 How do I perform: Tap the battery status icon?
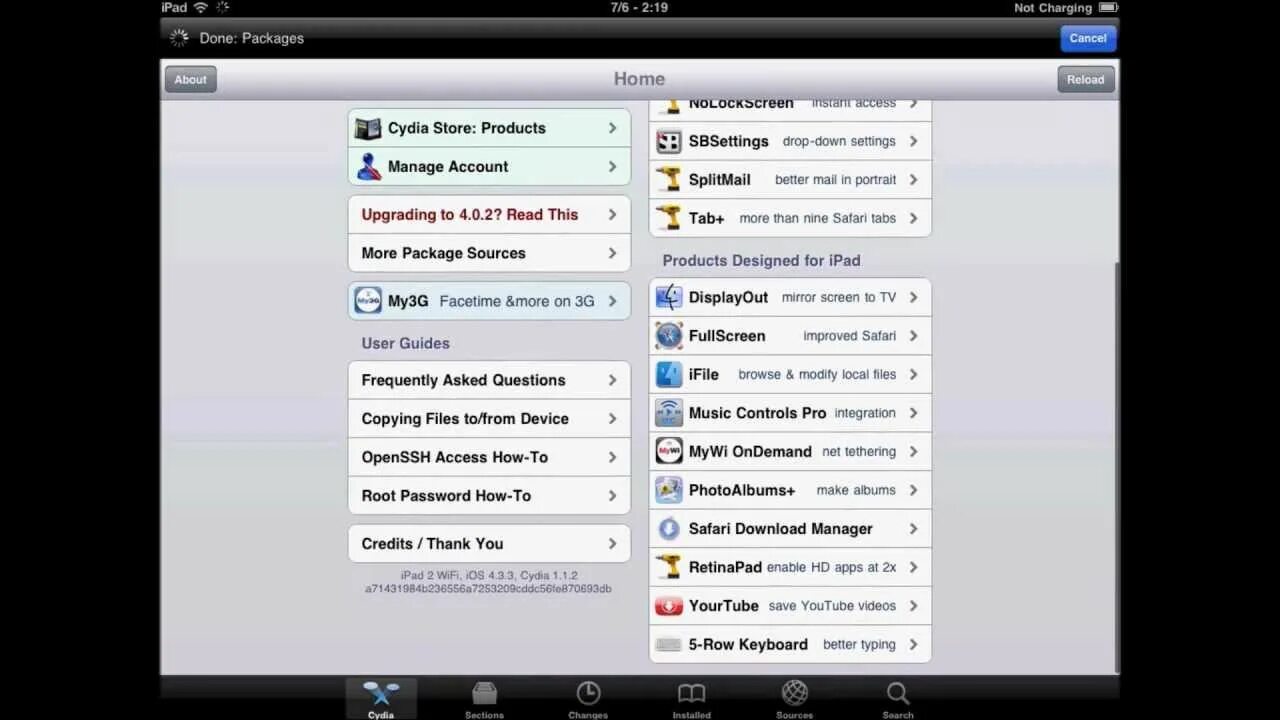(1108, 7)
